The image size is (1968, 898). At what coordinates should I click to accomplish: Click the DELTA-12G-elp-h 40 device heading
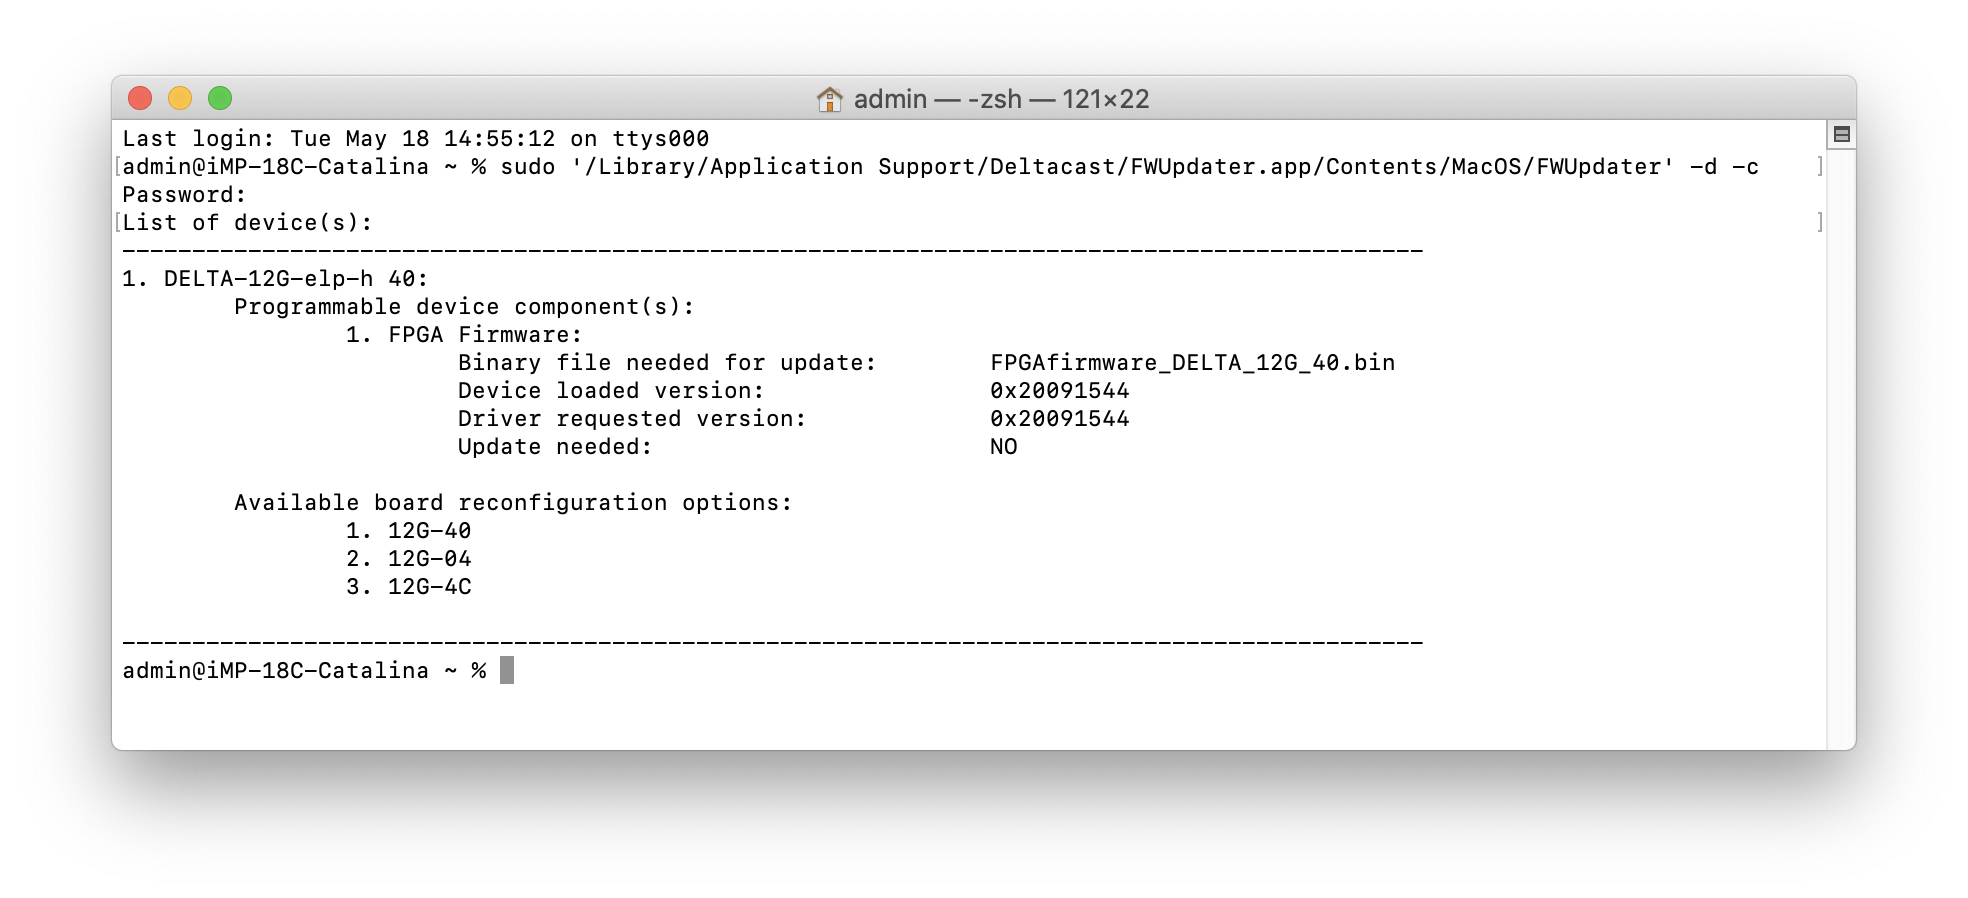tap(296, 279)
